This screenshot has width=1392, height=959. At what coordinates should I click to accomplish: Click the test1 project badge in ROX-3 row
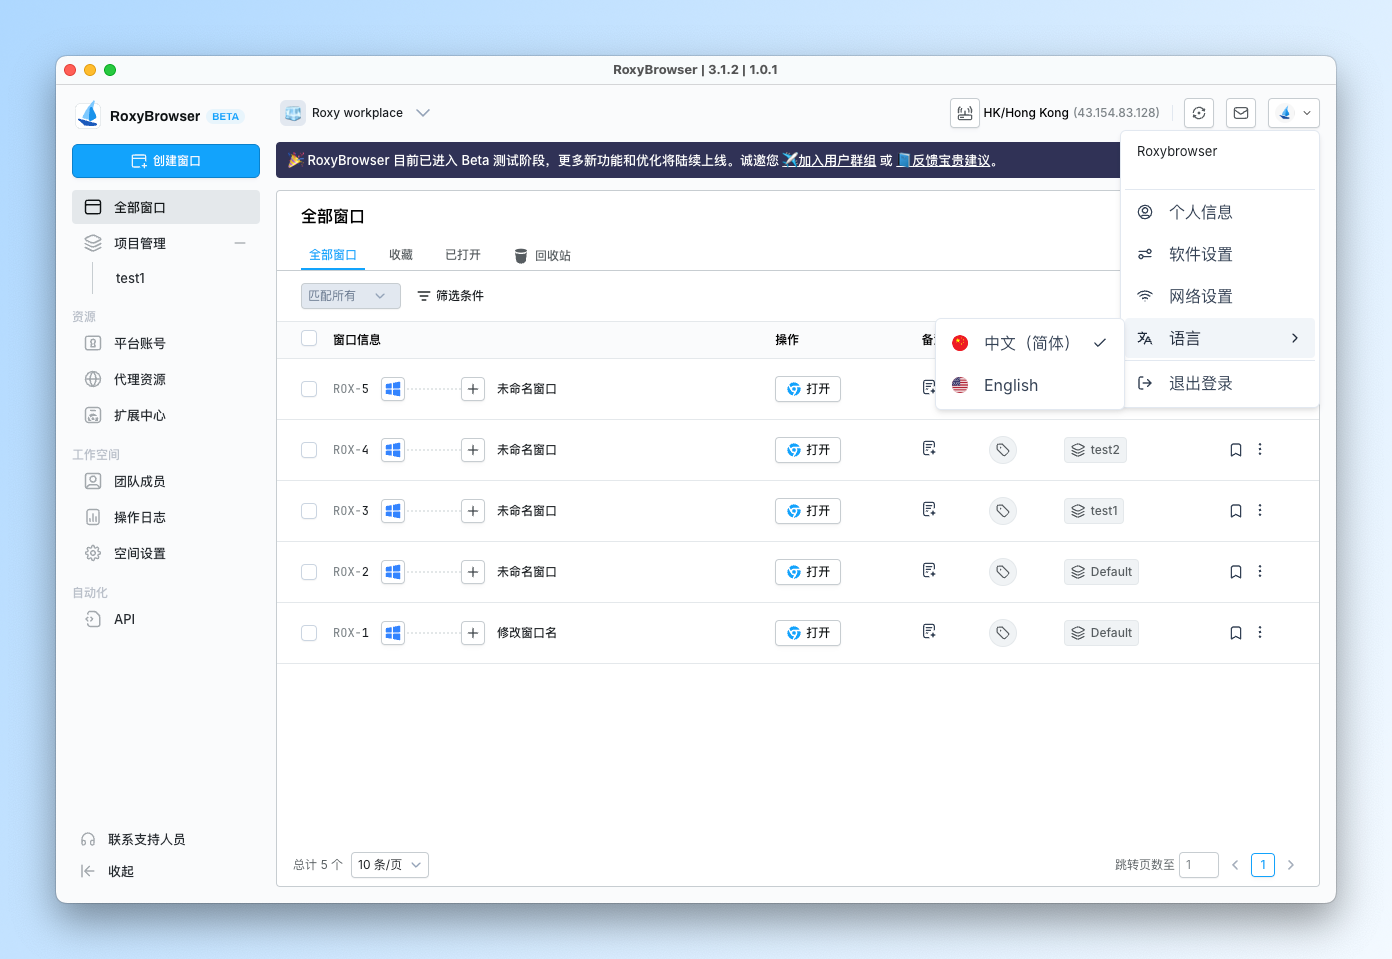pos(1094,511)
